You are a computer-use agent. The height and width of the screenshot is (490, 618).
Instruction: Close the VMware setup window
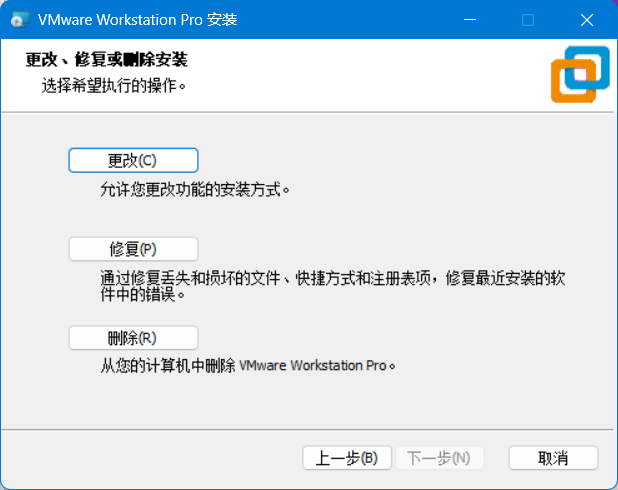point(586,20)
